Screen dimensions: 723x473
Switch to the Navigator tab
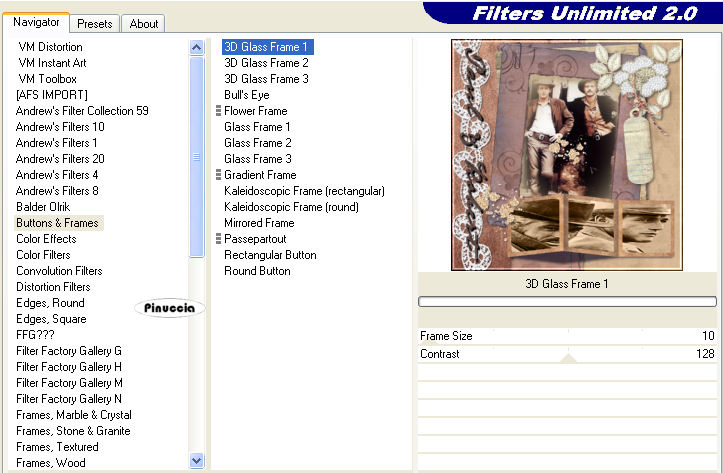pos(36,22)
